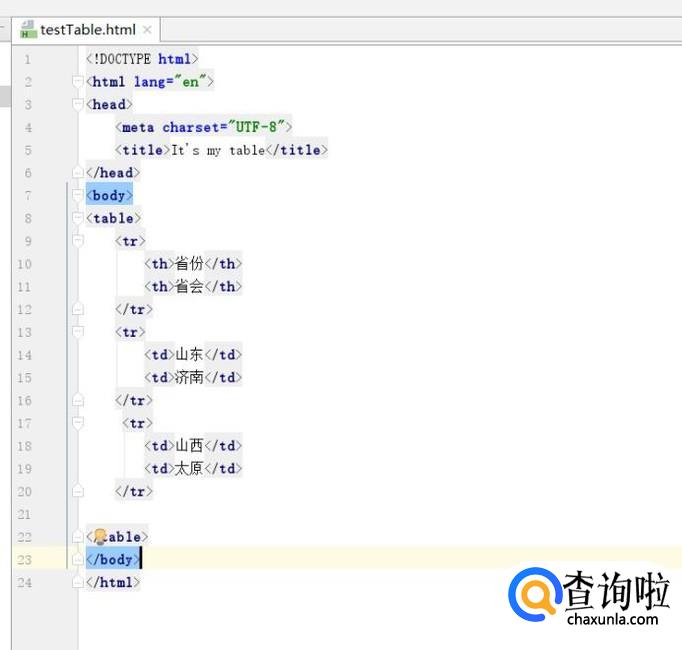Fold the second tr row at line 13

click(78, 332)
